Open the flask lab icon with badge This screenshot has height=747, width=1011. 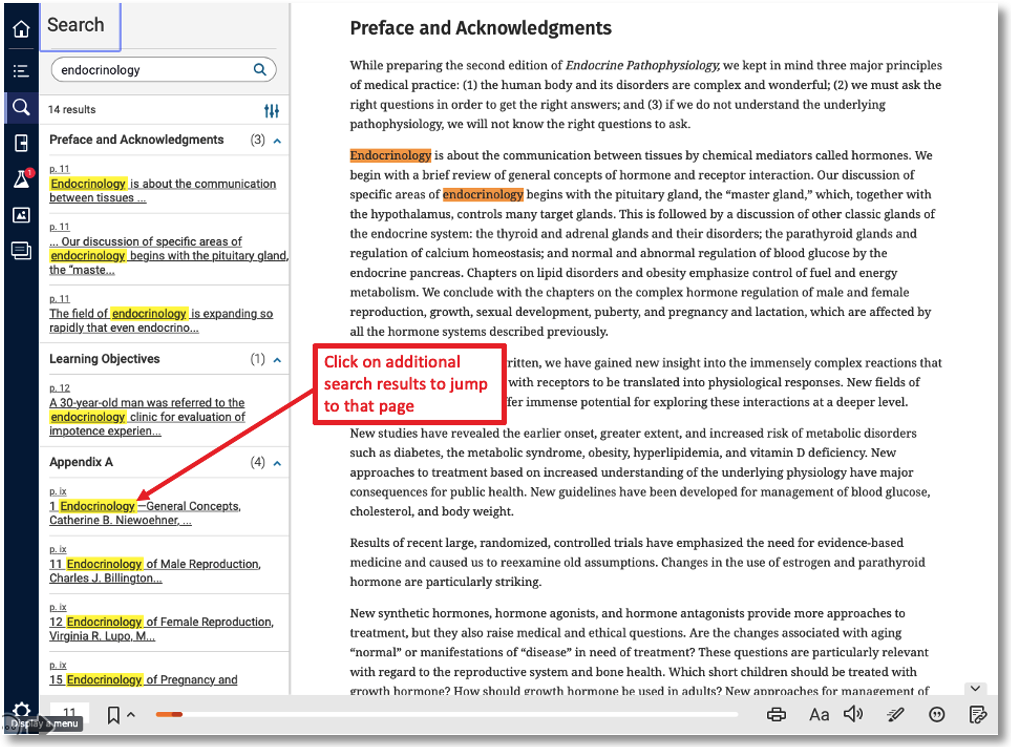click(x=23, y=179)
